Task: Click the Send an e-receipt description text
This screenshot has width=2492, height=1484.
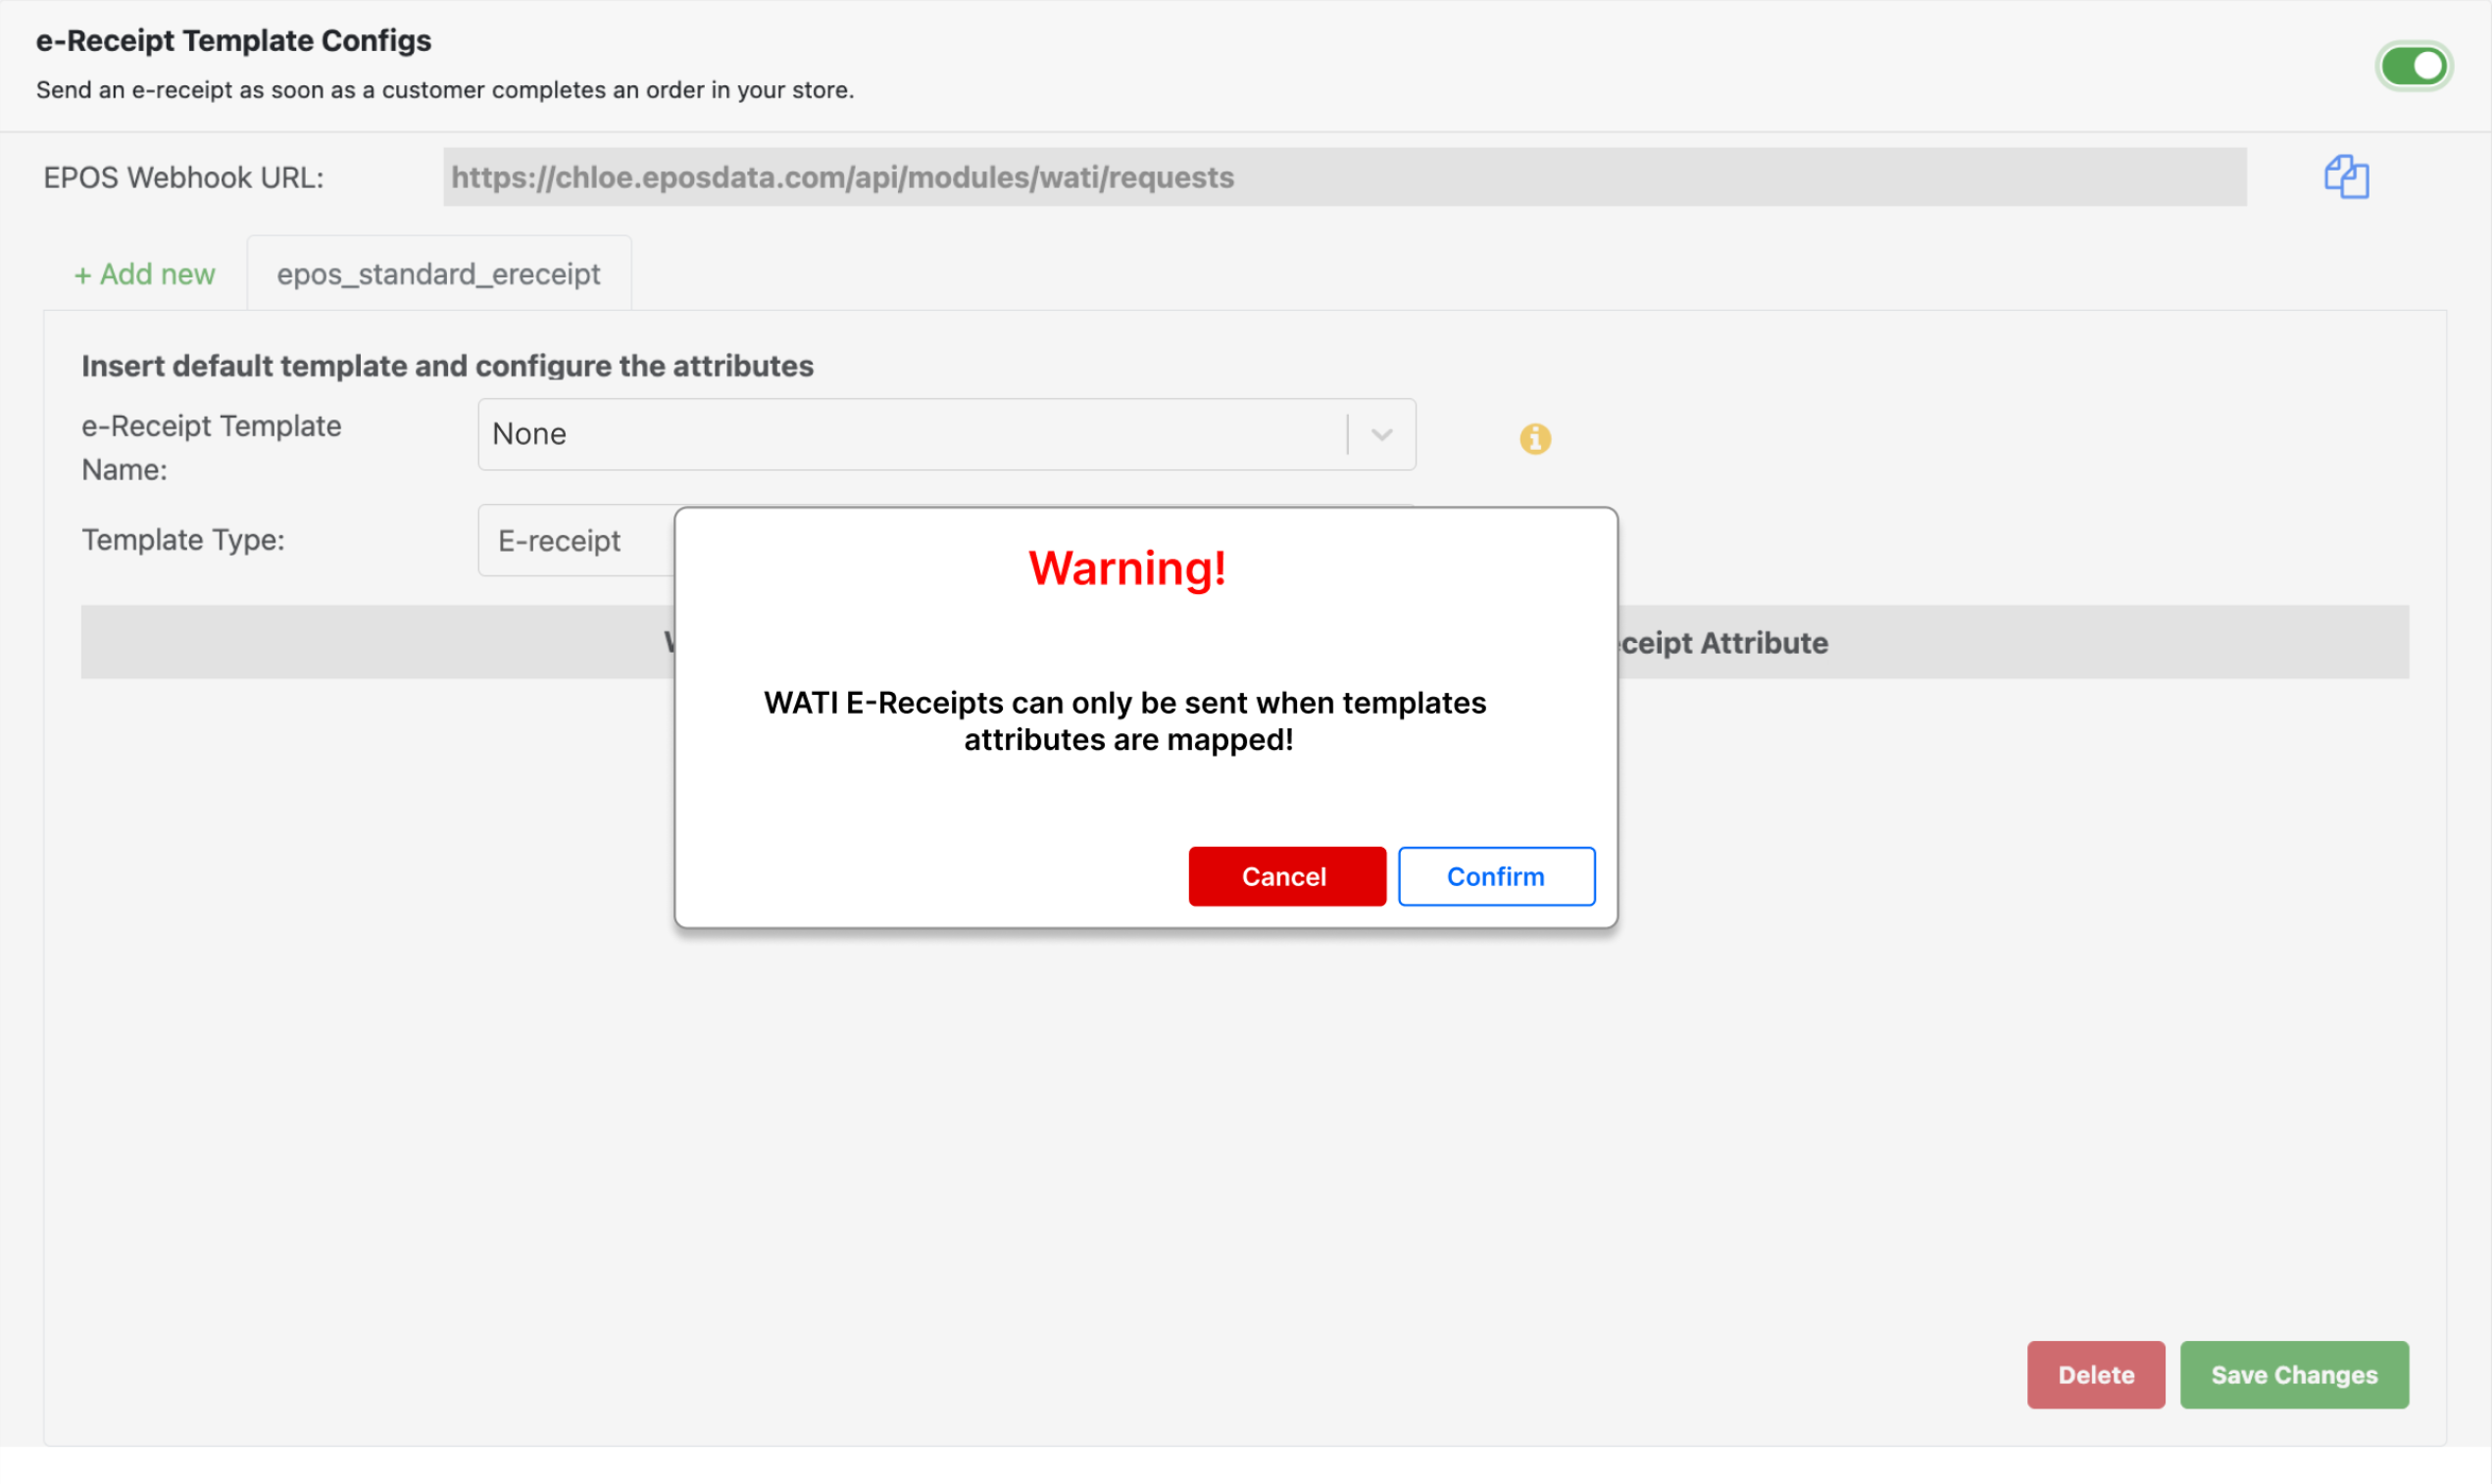Action: pos(445,90)
